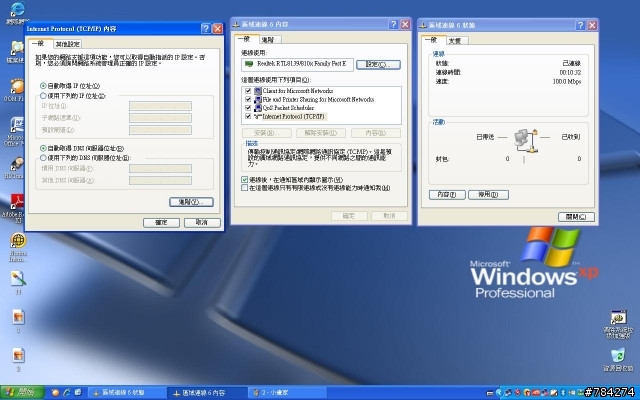Uncheck File and Printer Sharing for Microsoft Networks
Screen dimensions: 640x400
248,99
